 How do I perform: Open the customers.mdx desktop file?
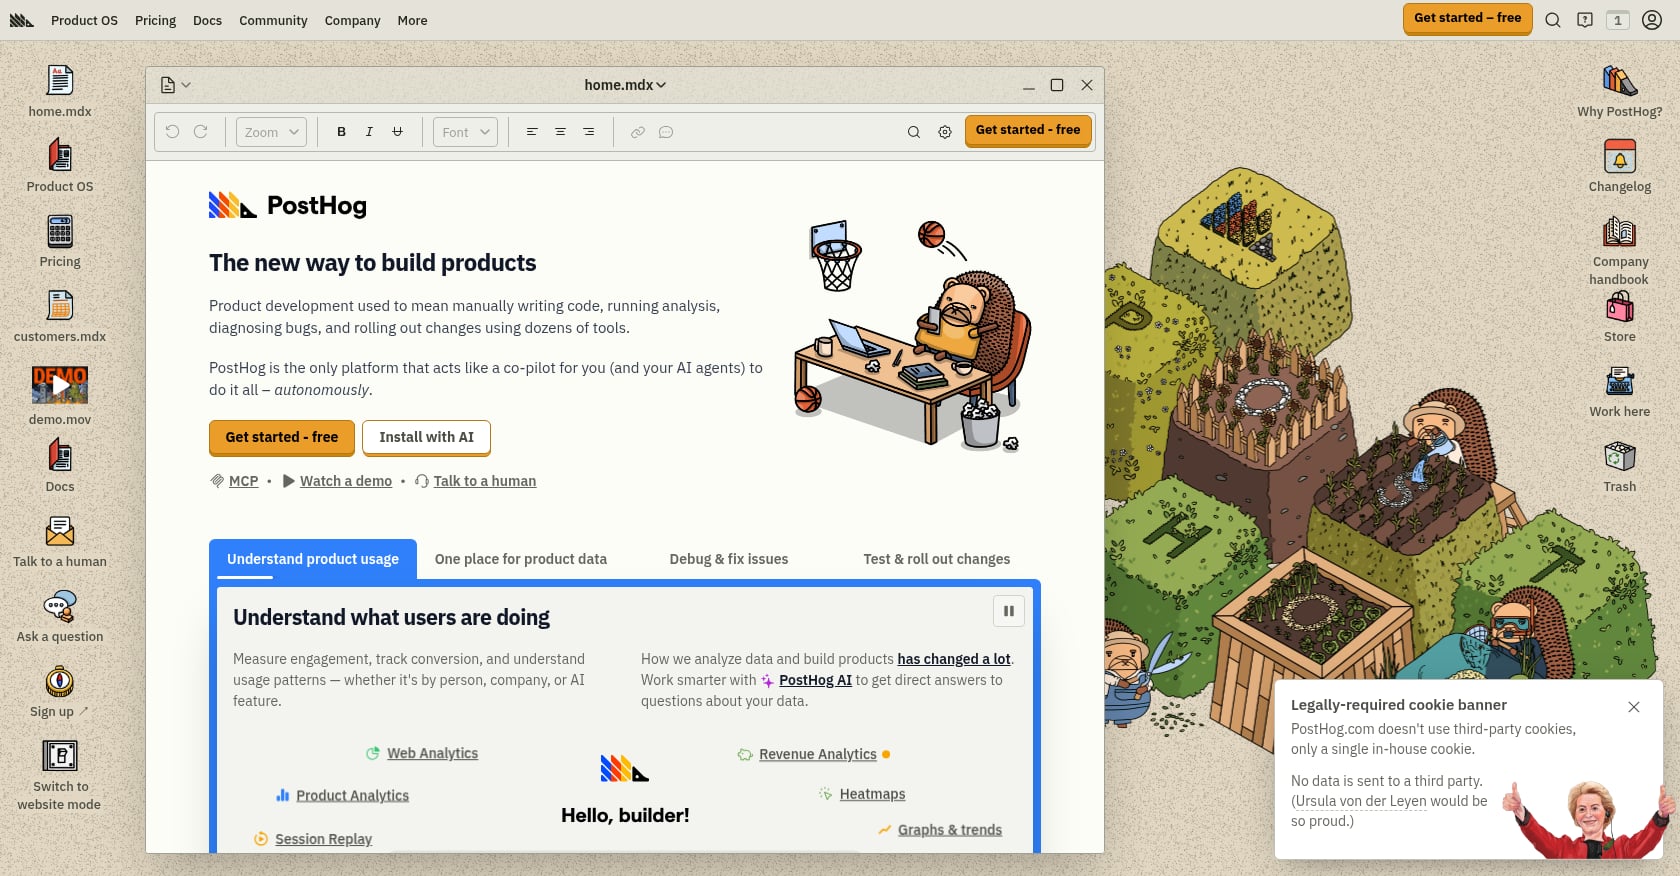pyautogui.click(x=60, y=316)
